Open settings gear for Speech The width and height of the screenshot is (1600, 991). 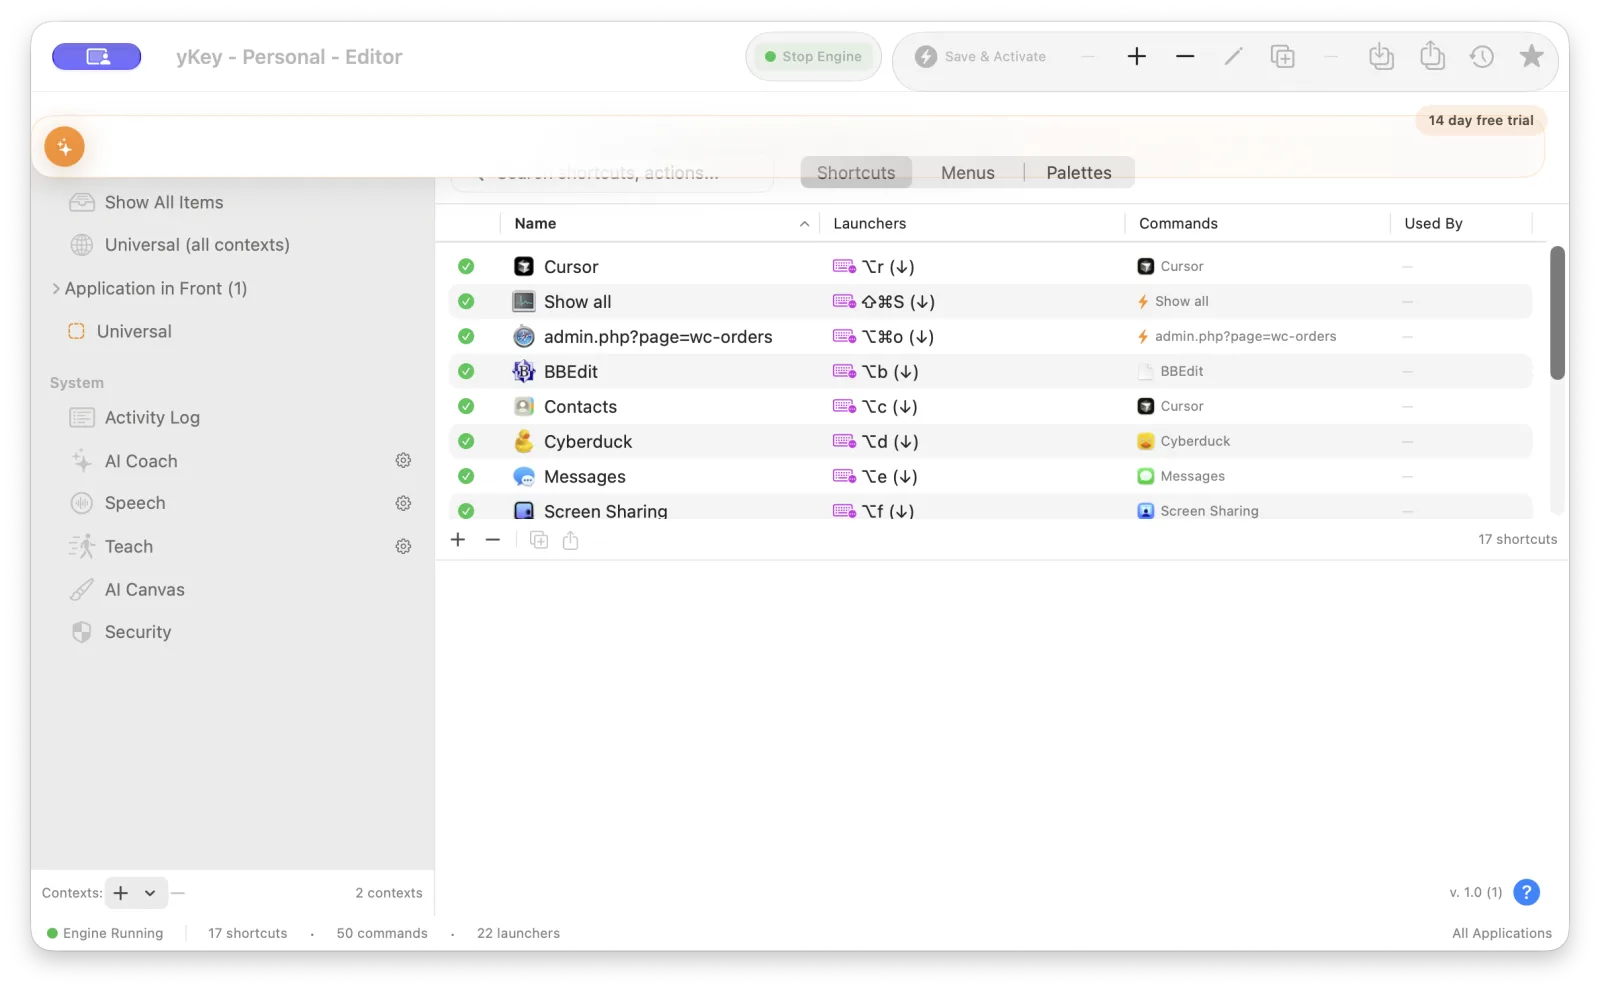[403, 503]
